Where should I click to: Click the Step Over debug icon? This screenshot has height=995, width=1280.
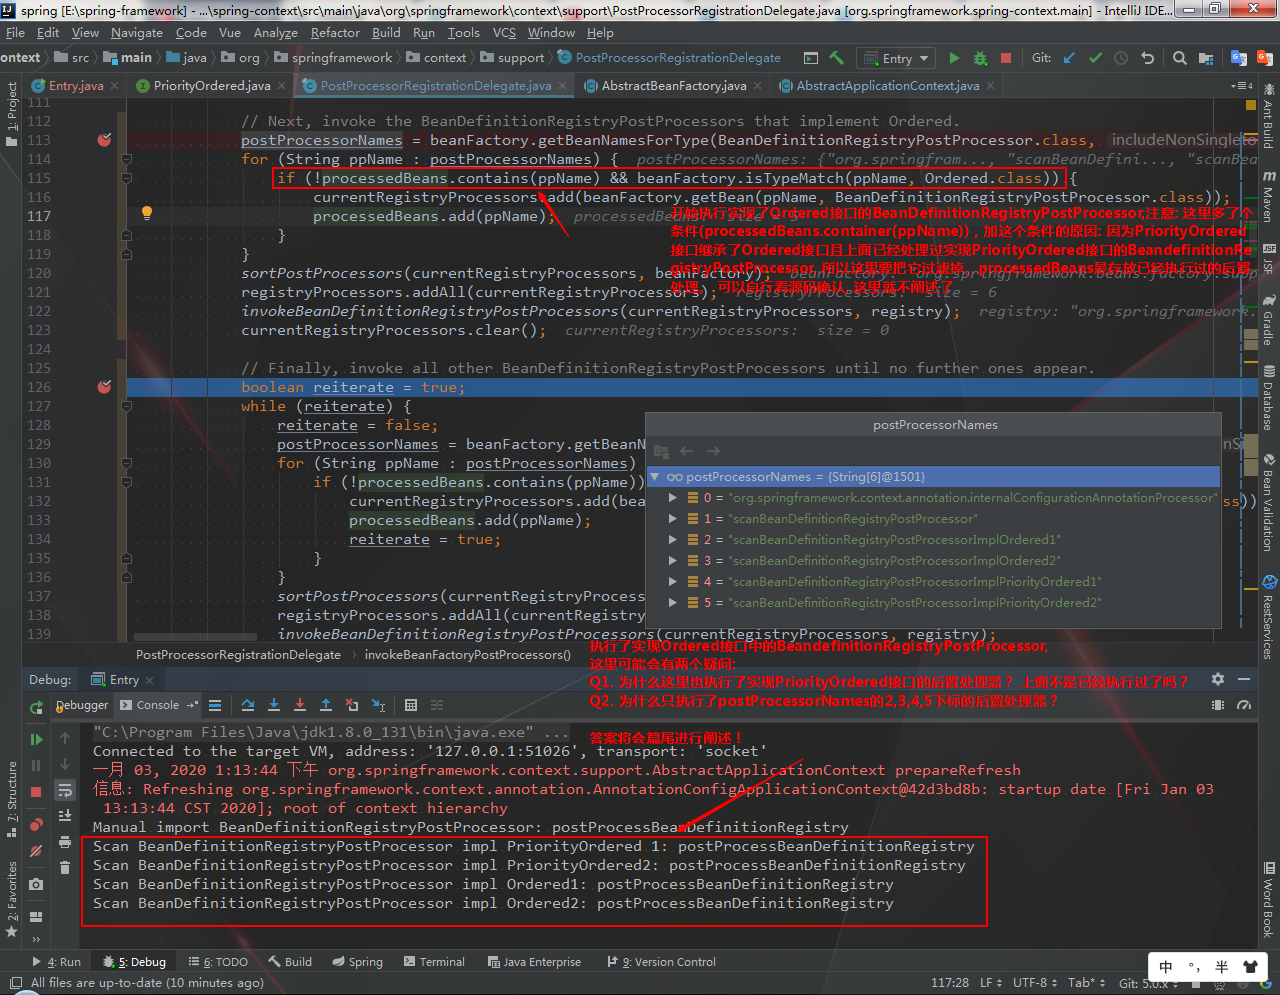[x=248, y=705]
